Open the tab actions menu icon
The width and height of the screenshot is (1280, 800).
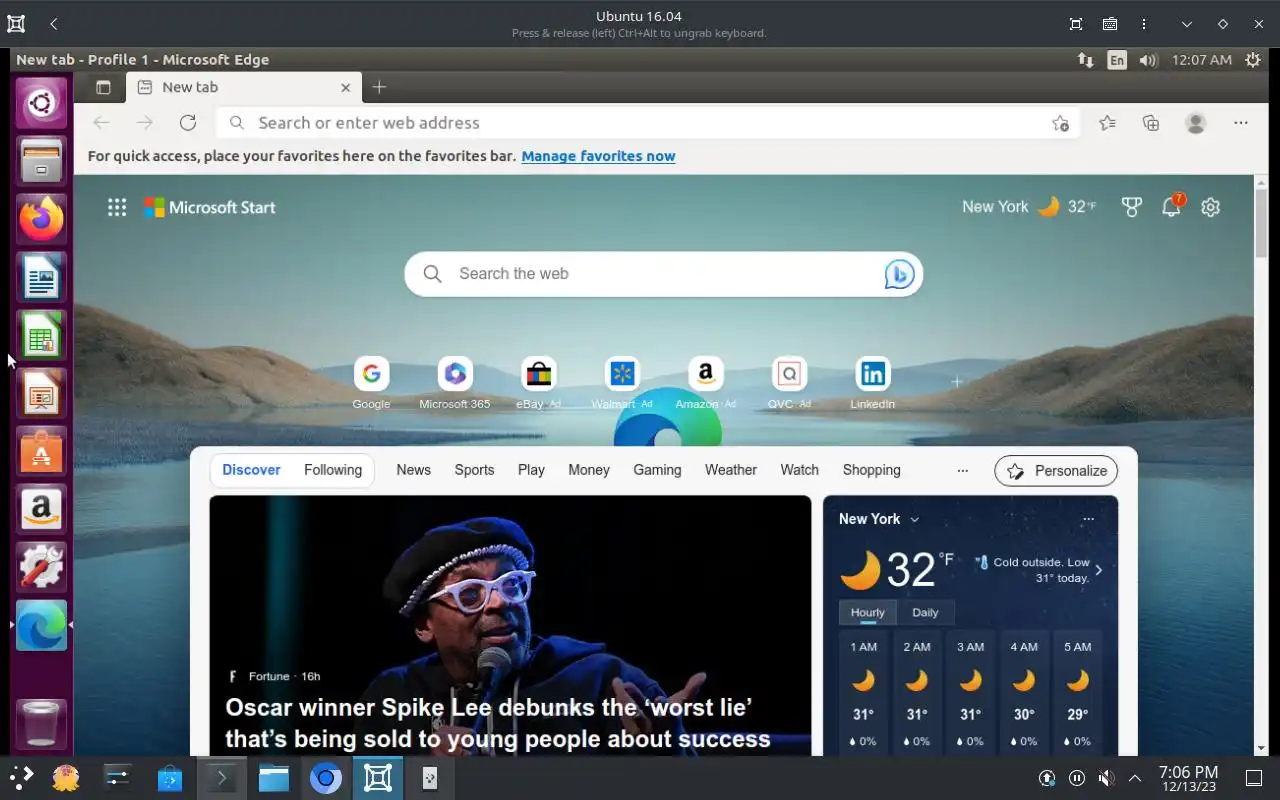(103, 87)
